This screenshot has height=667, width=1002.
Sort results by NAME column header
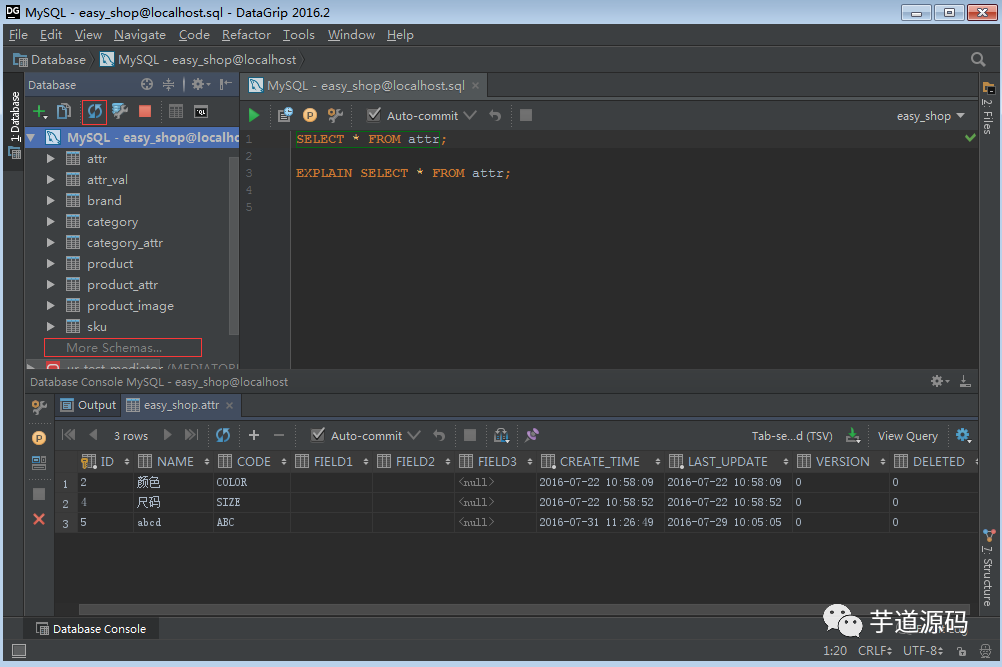(x=174, y=461)
